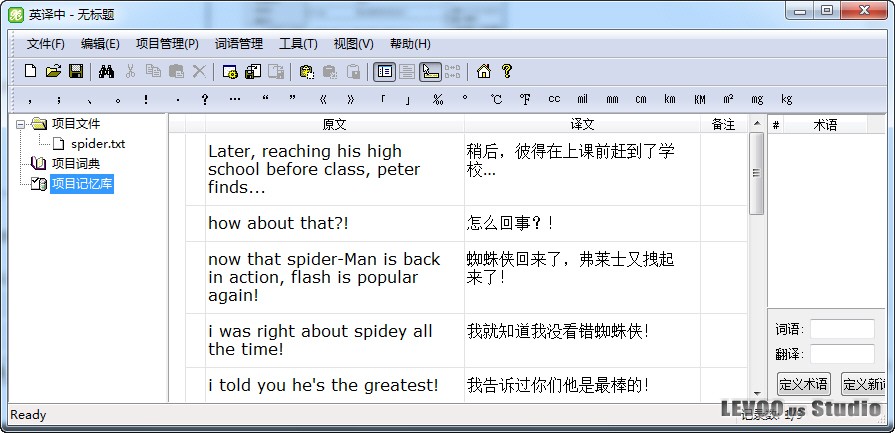Viewport: 895px width, 433px height.
Task: Insert the kg unit symbol
Action: [787, 99]
